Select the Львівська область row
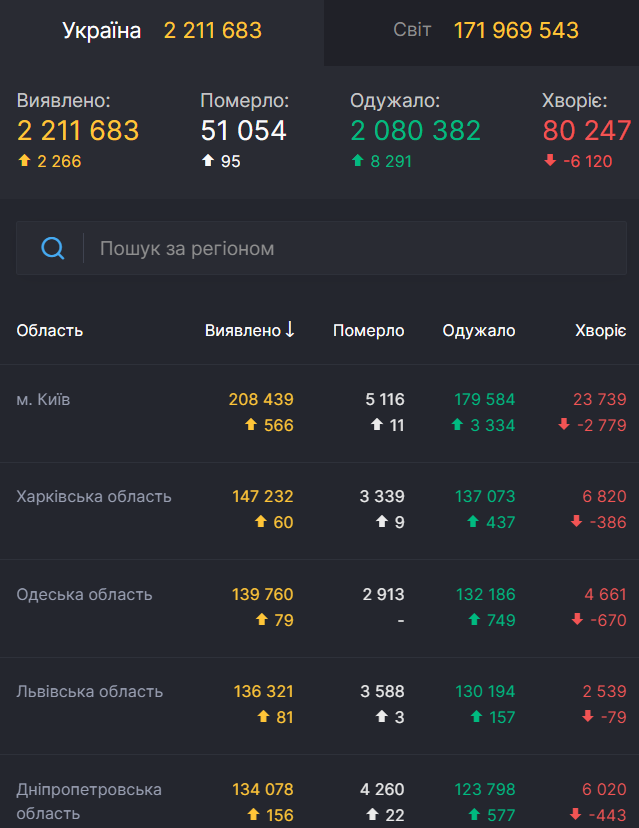 (89, 692)
